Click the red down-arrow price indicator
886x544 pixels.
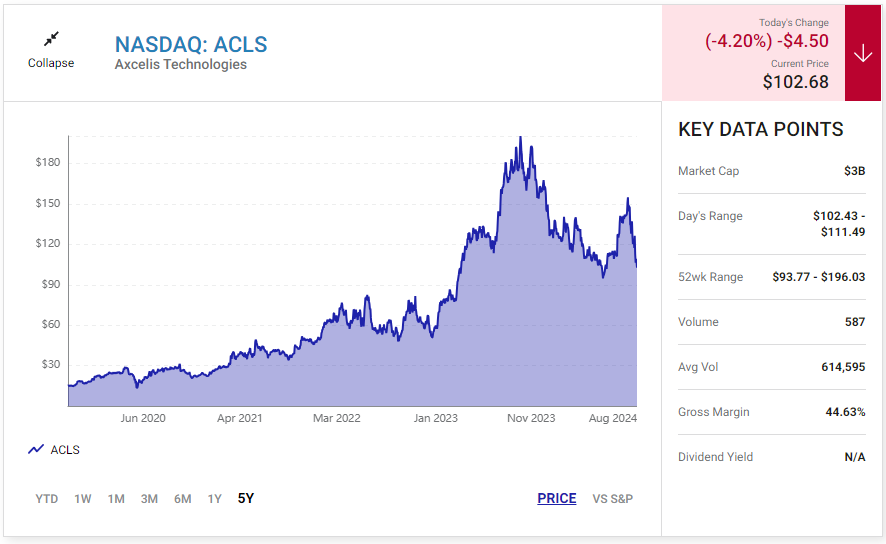pos(863,53)
